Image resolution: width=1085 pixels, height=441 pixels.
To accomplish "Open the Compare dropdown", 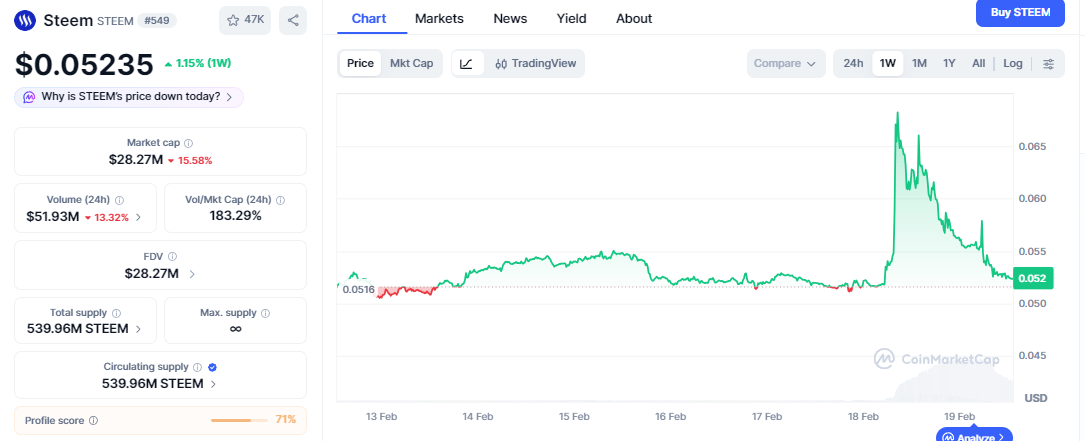I will click(x=786, y=64).
